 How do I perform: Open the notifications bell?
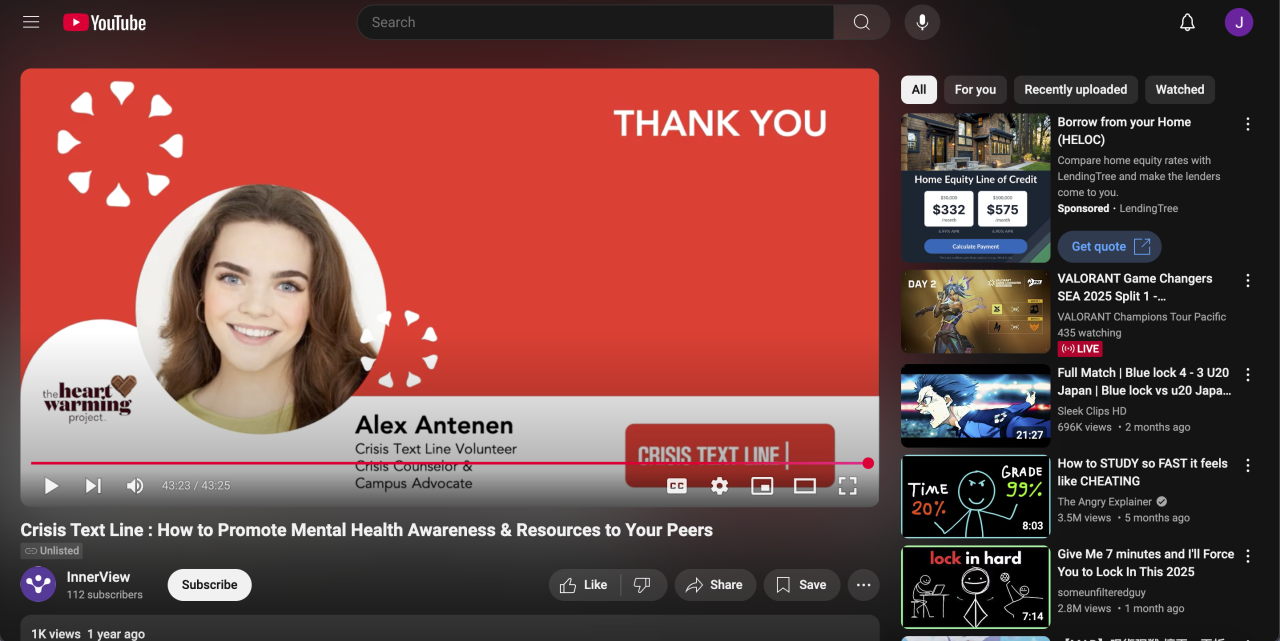[x=1187, y=22]
